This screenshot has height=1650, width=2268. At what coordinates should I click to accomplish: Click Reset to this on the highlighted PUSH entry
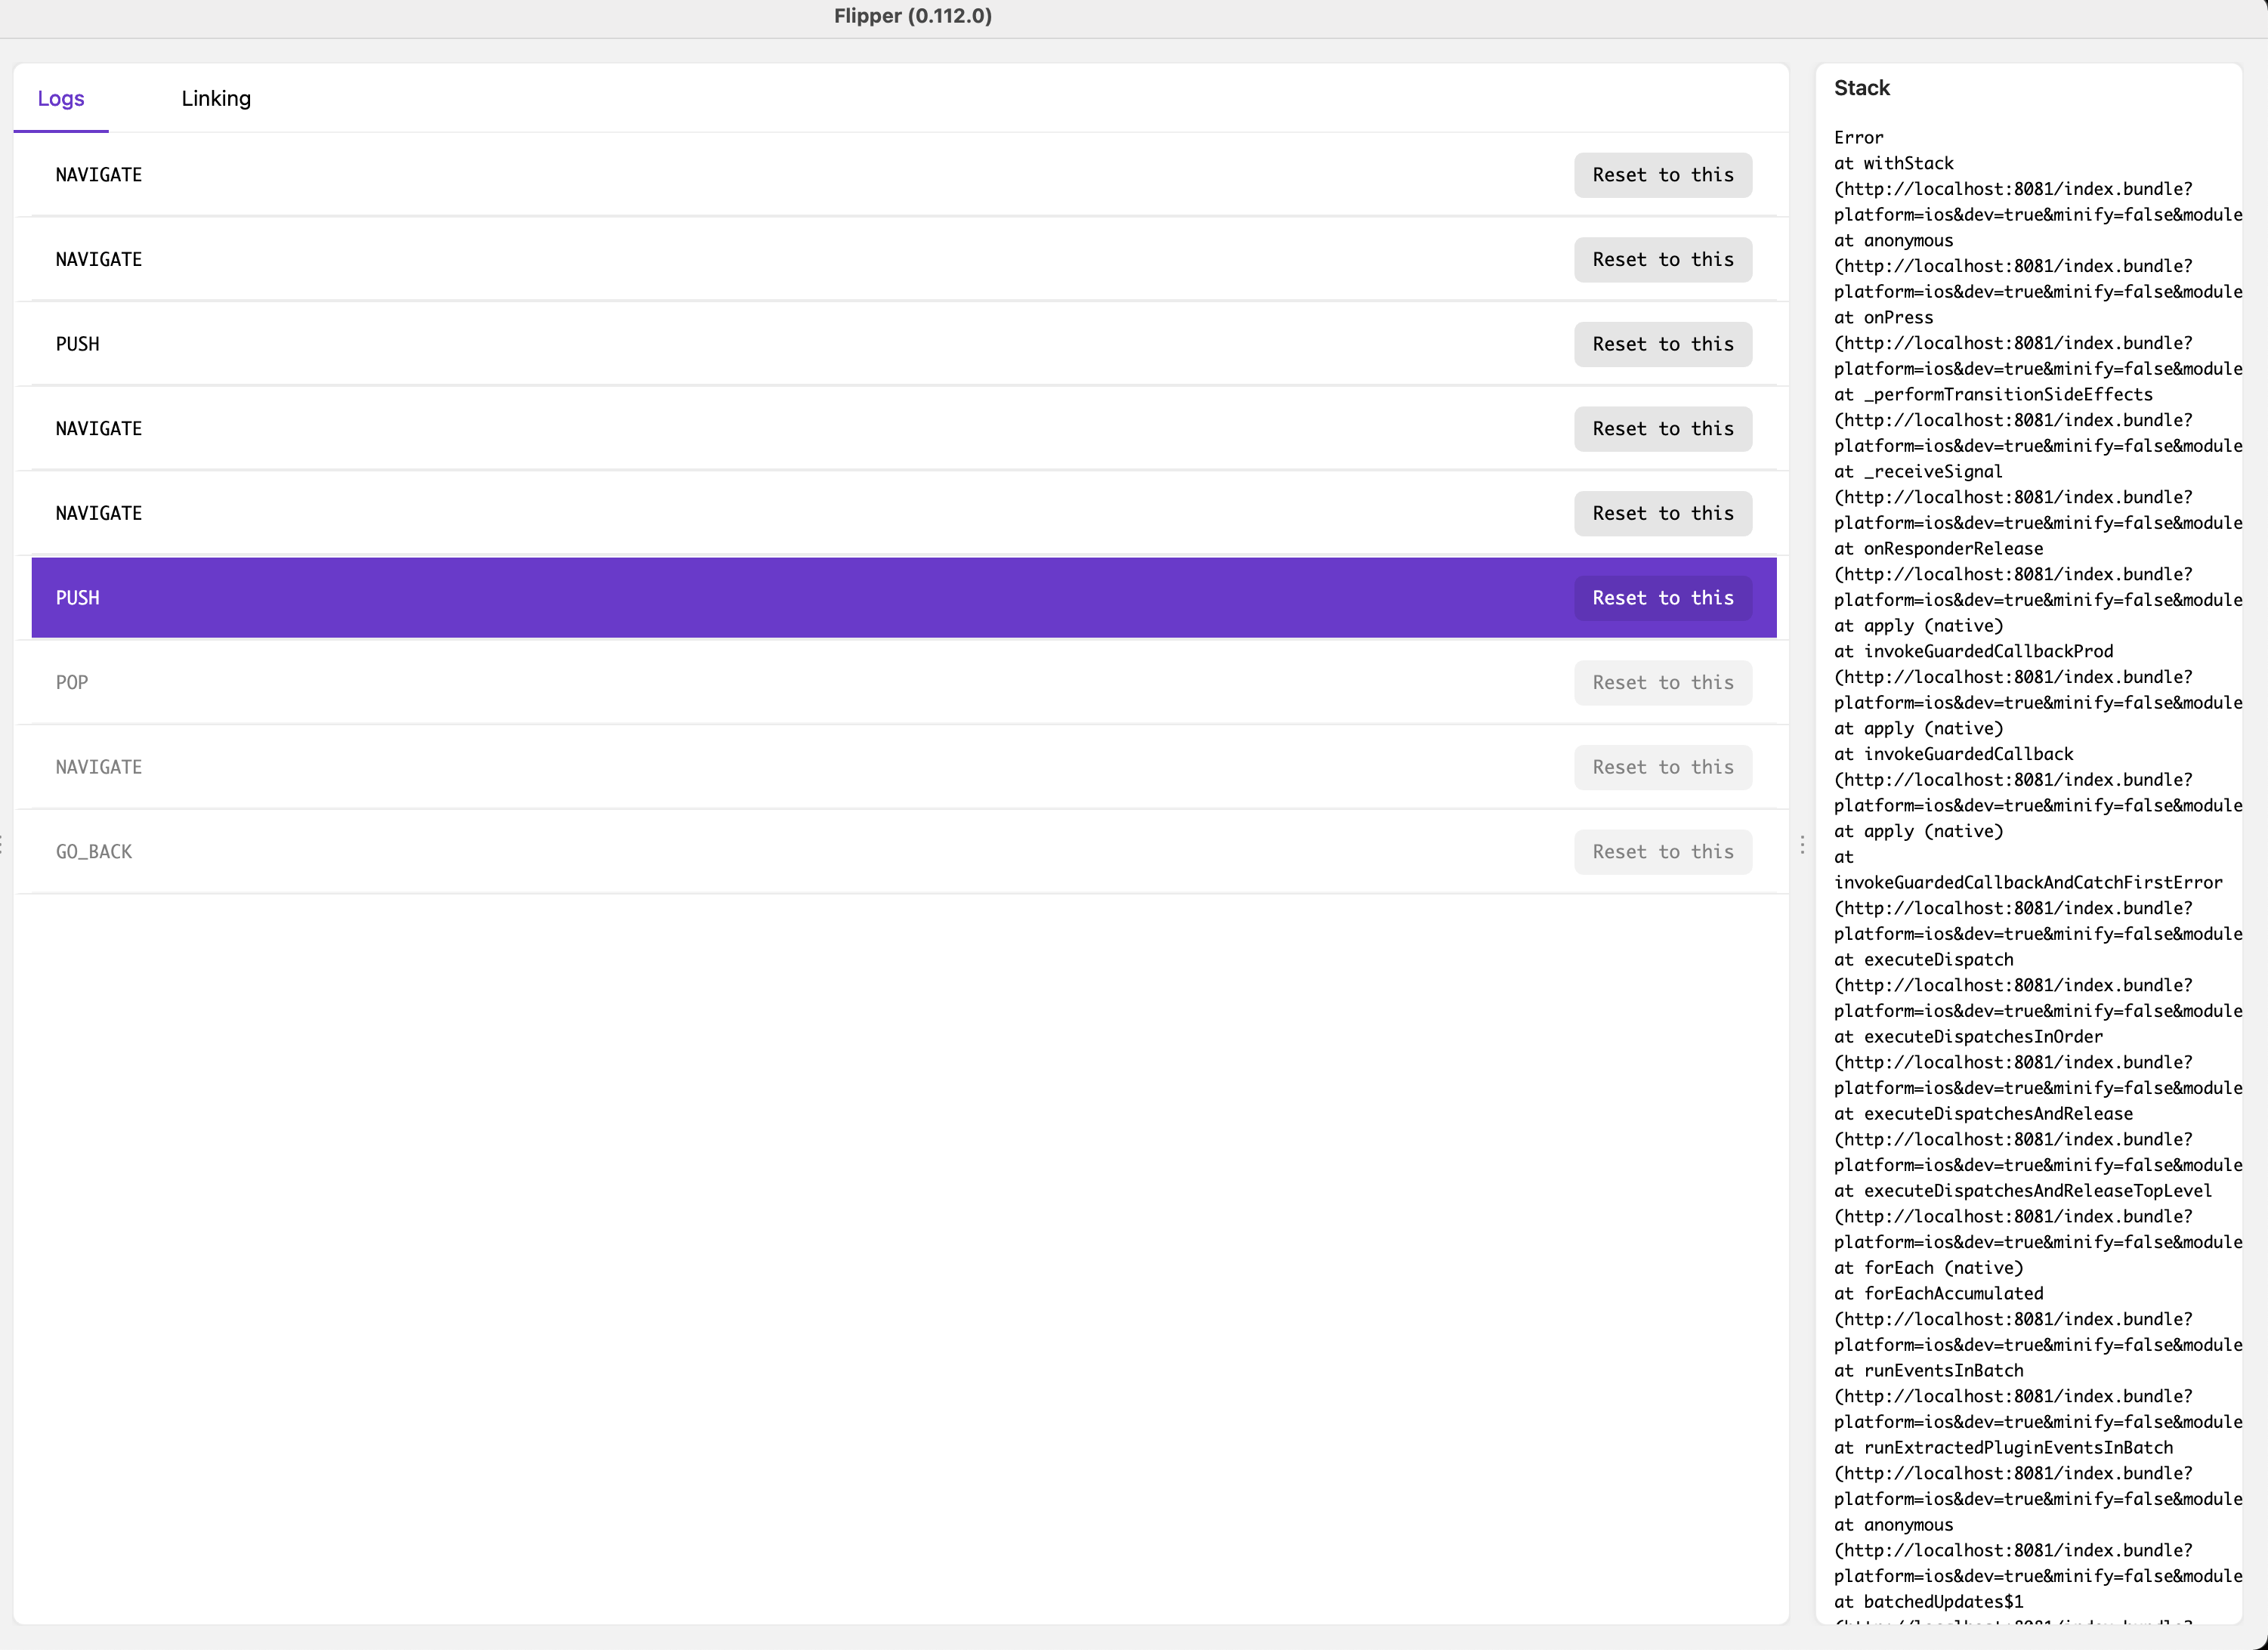(x=1662, y=597)
